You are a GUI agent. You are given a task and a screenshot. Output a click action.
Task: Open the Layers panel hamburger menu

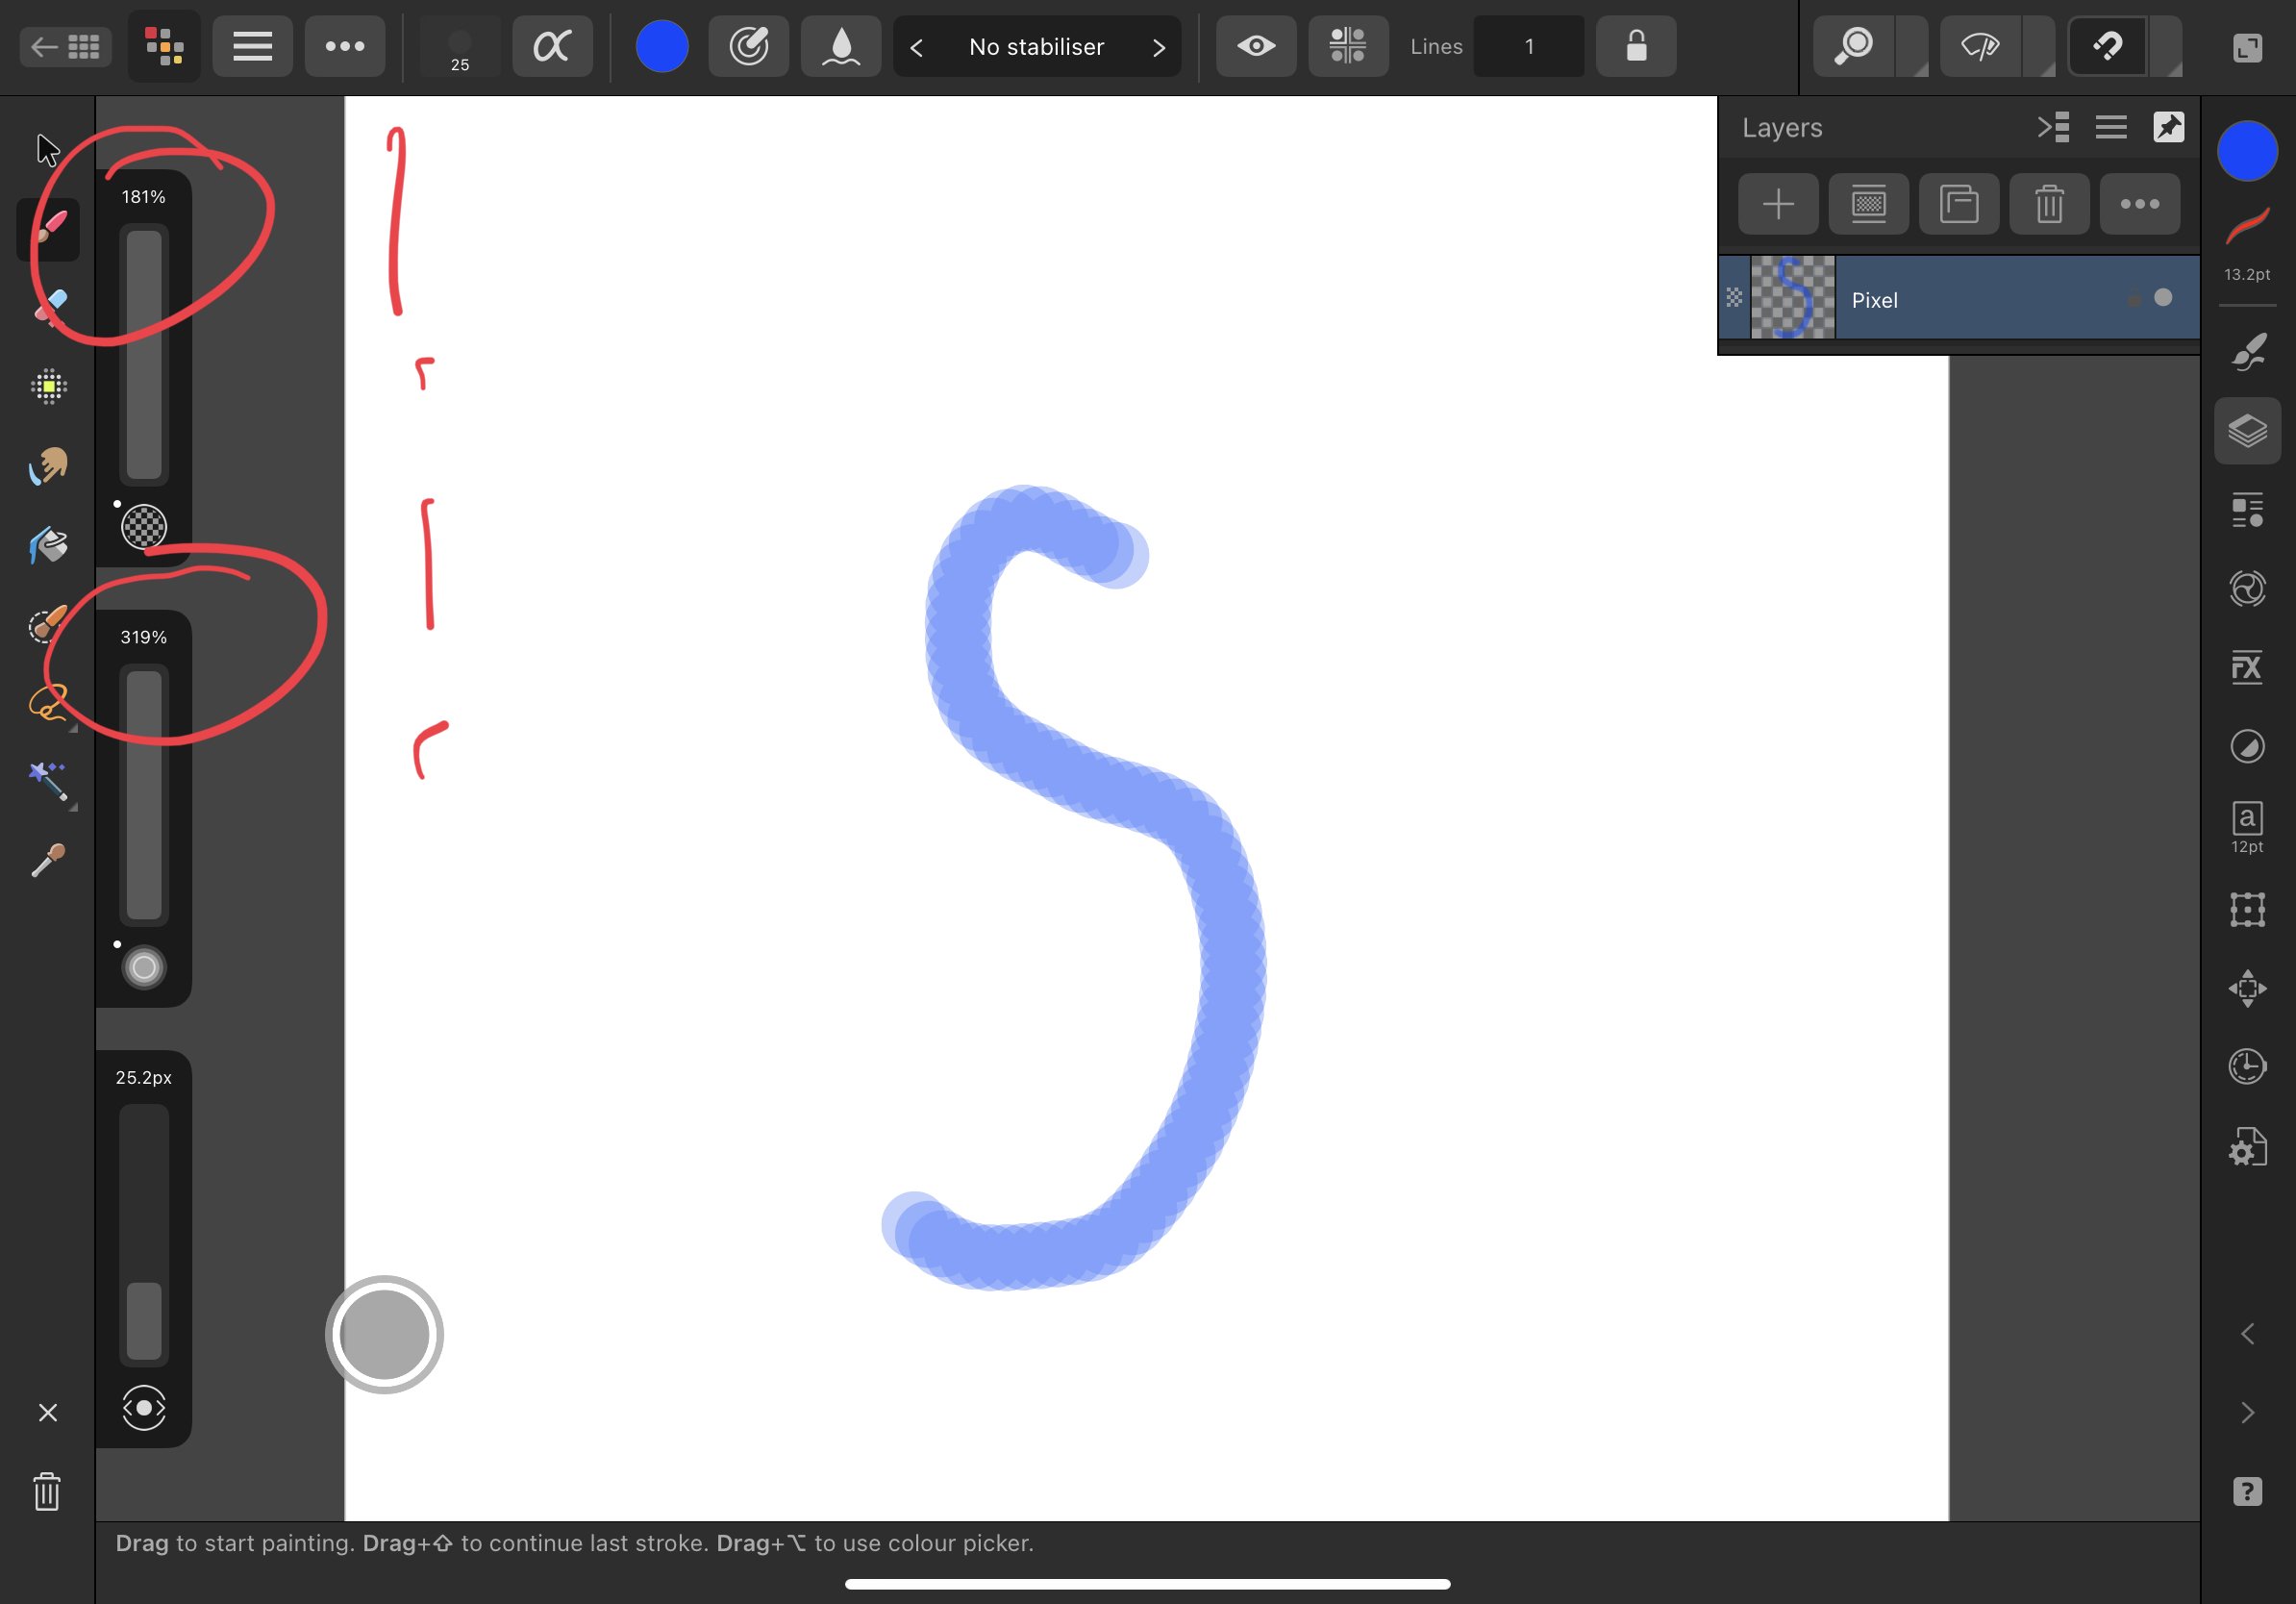click(2111, 128)
